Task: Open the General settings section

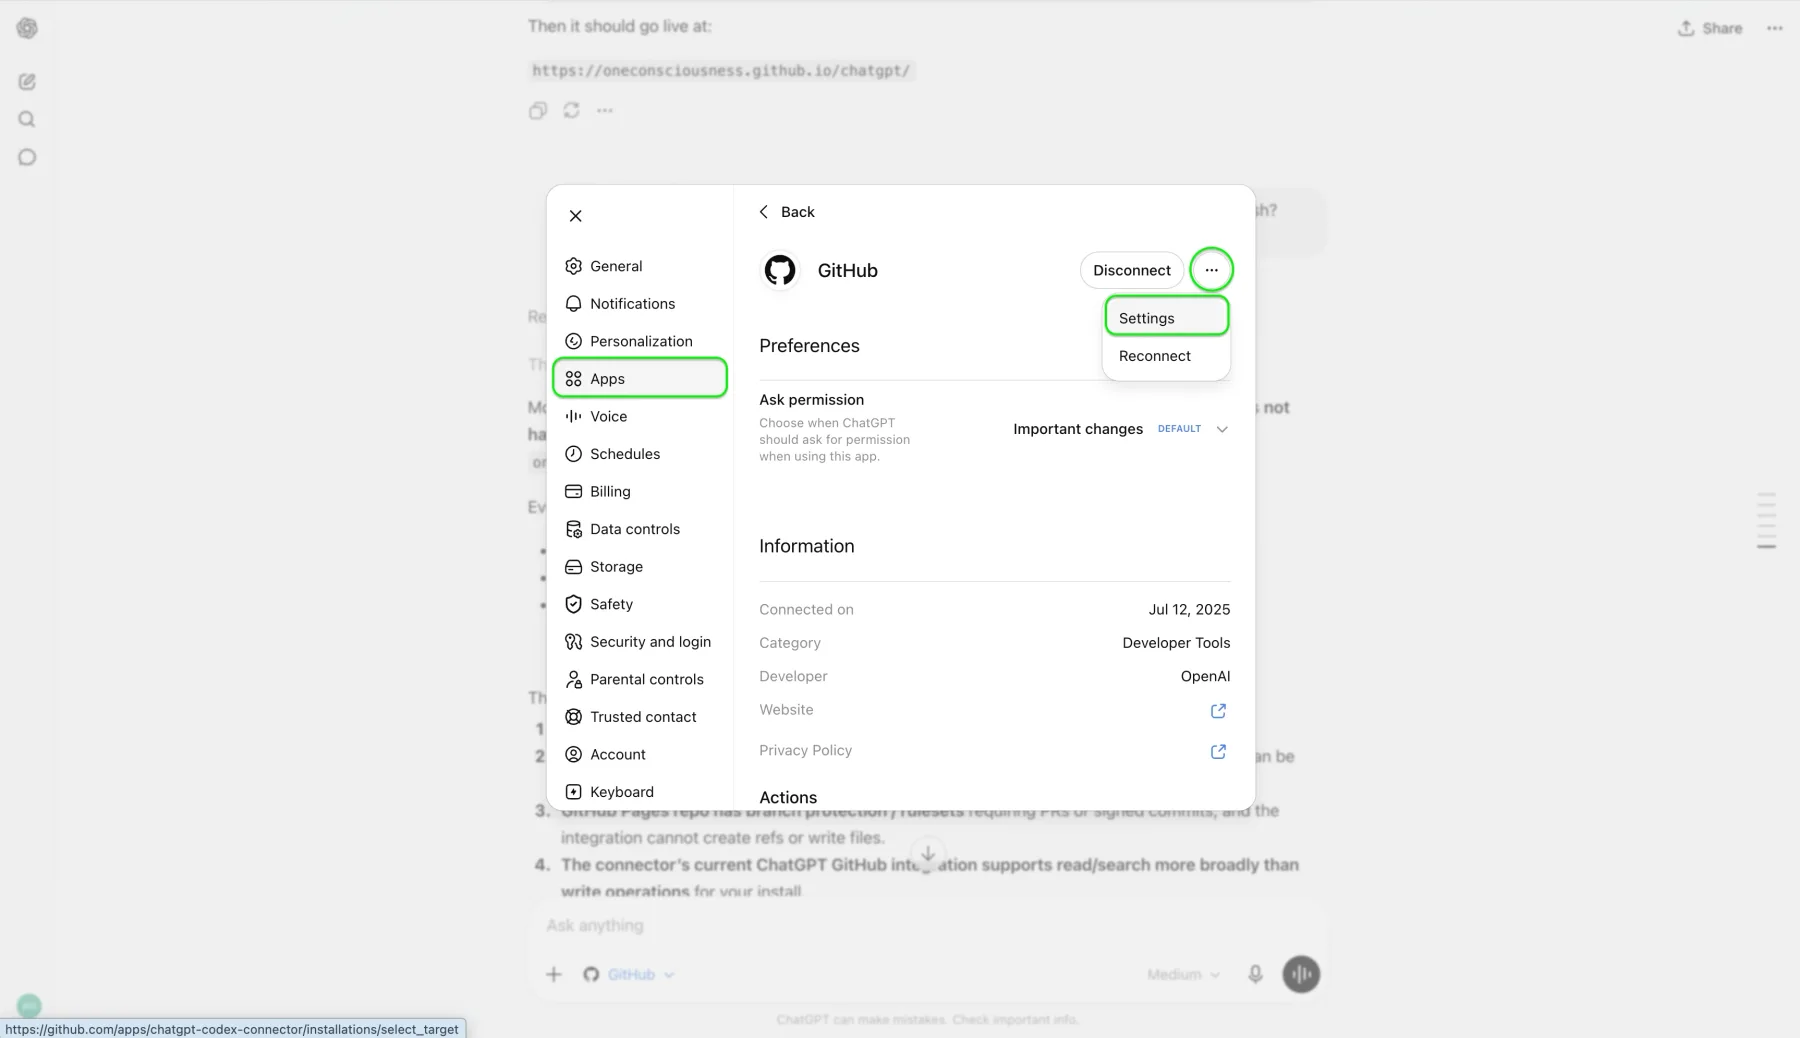Action: 640,266
